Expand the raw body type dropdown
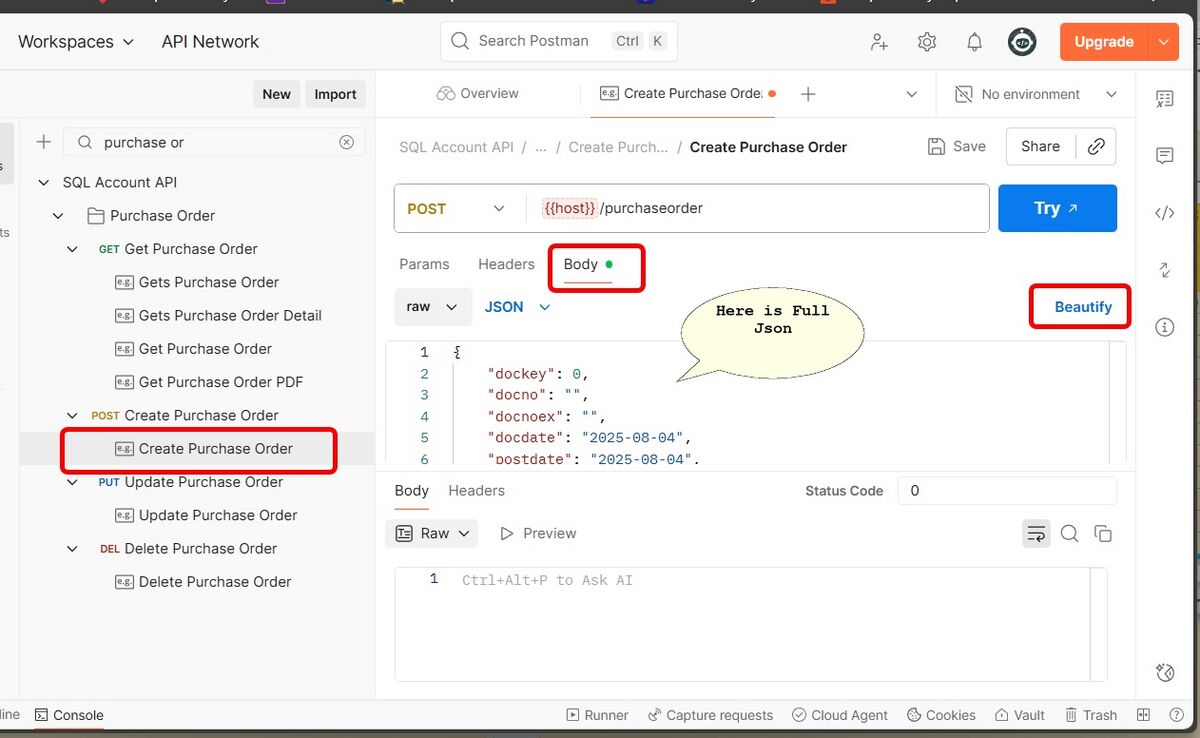 pyautogui.click(x=432, y=307)
